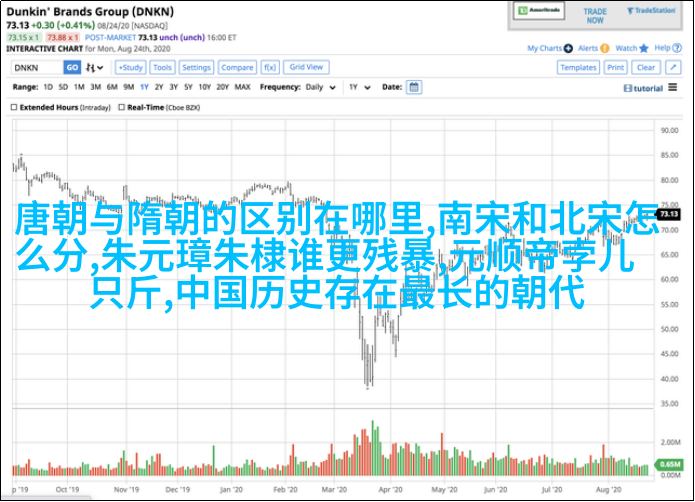
Task: Select the 20Y range
Action: pyautogui.click(x=223, y=87)
